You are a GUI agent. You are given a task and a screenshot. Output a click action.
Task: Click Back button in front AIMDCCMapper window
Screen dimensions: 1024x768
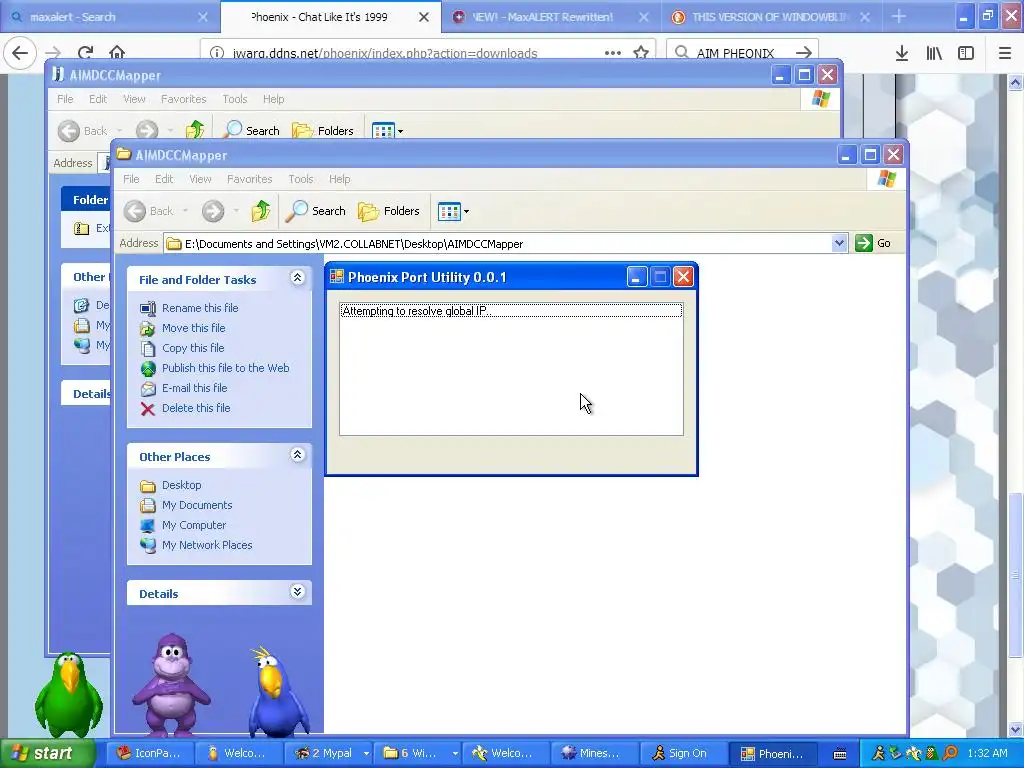tap(150, 211)
